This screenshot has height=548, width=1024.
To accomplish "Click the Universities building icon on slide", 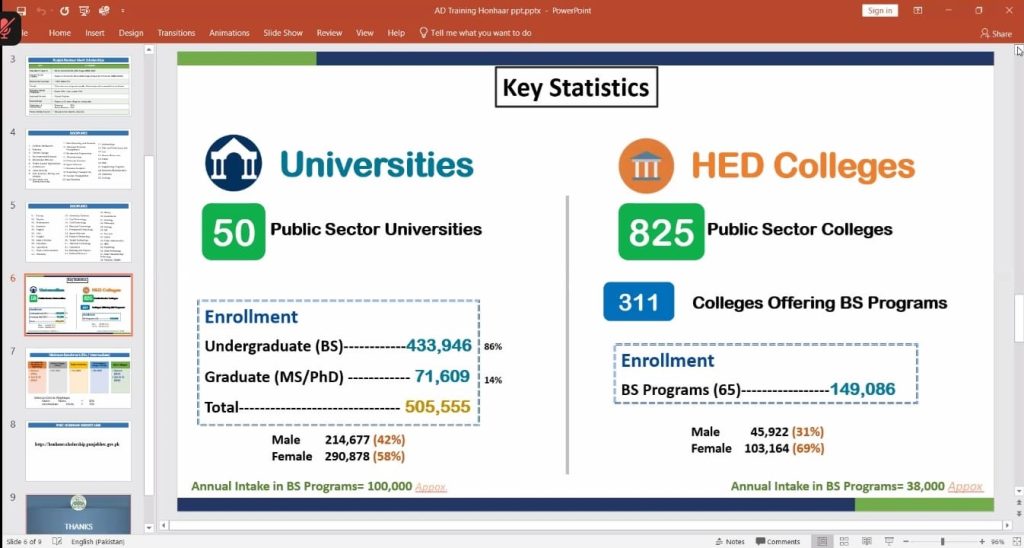I will pyautogui.click(x=233, y=163).
